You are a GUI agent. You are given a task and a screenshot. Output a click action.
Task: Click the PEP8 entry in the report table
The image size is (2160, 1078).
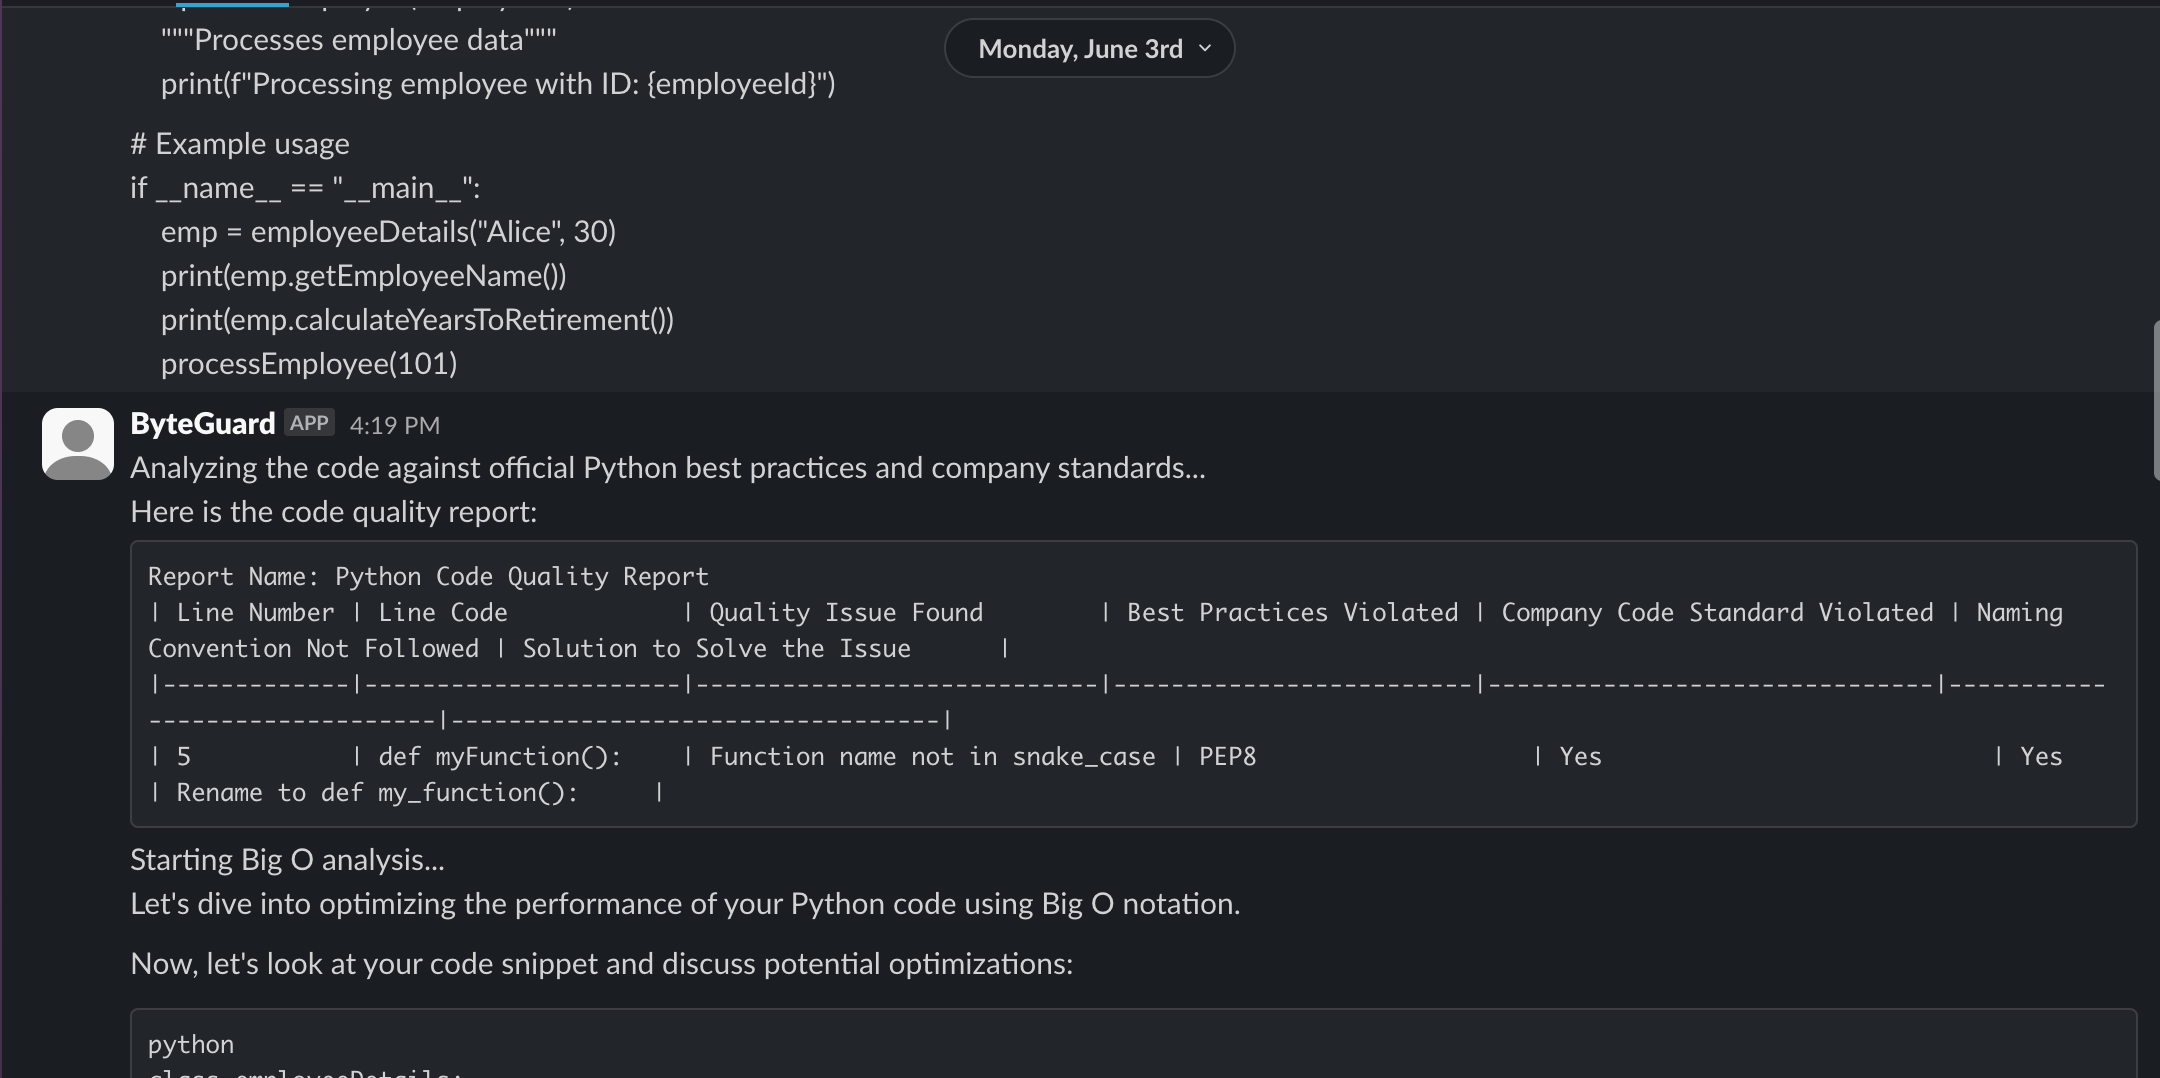click(1227, 757)
